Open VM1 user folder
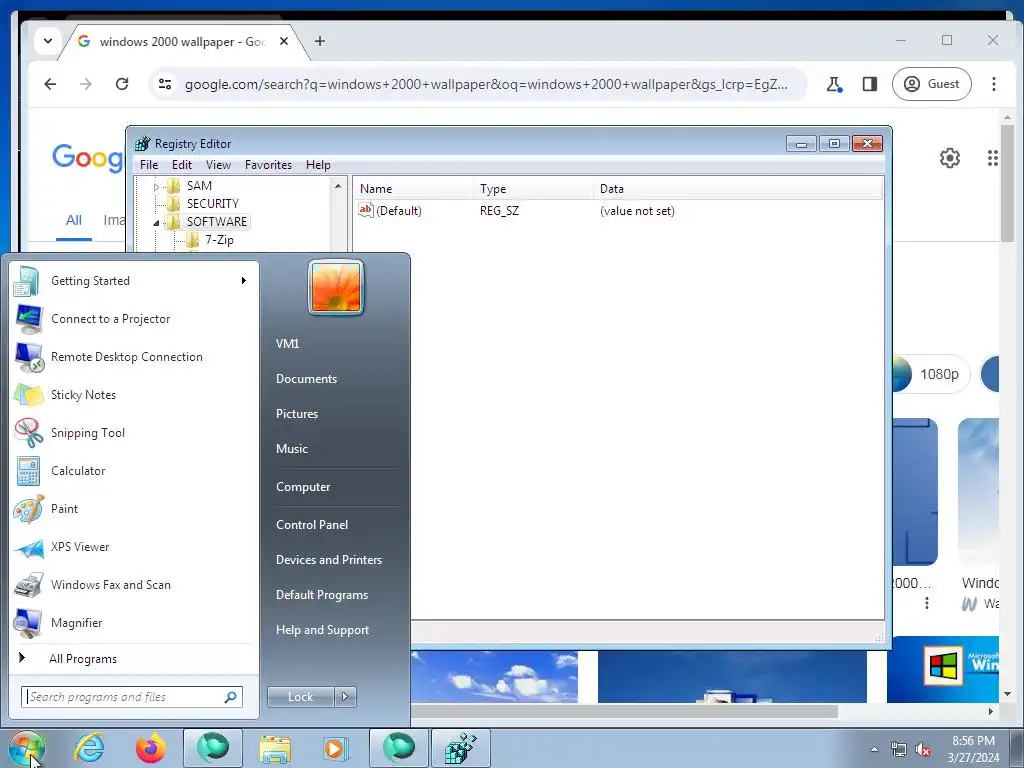Screen dimensions: 1024x768 [x=287, y=344]
